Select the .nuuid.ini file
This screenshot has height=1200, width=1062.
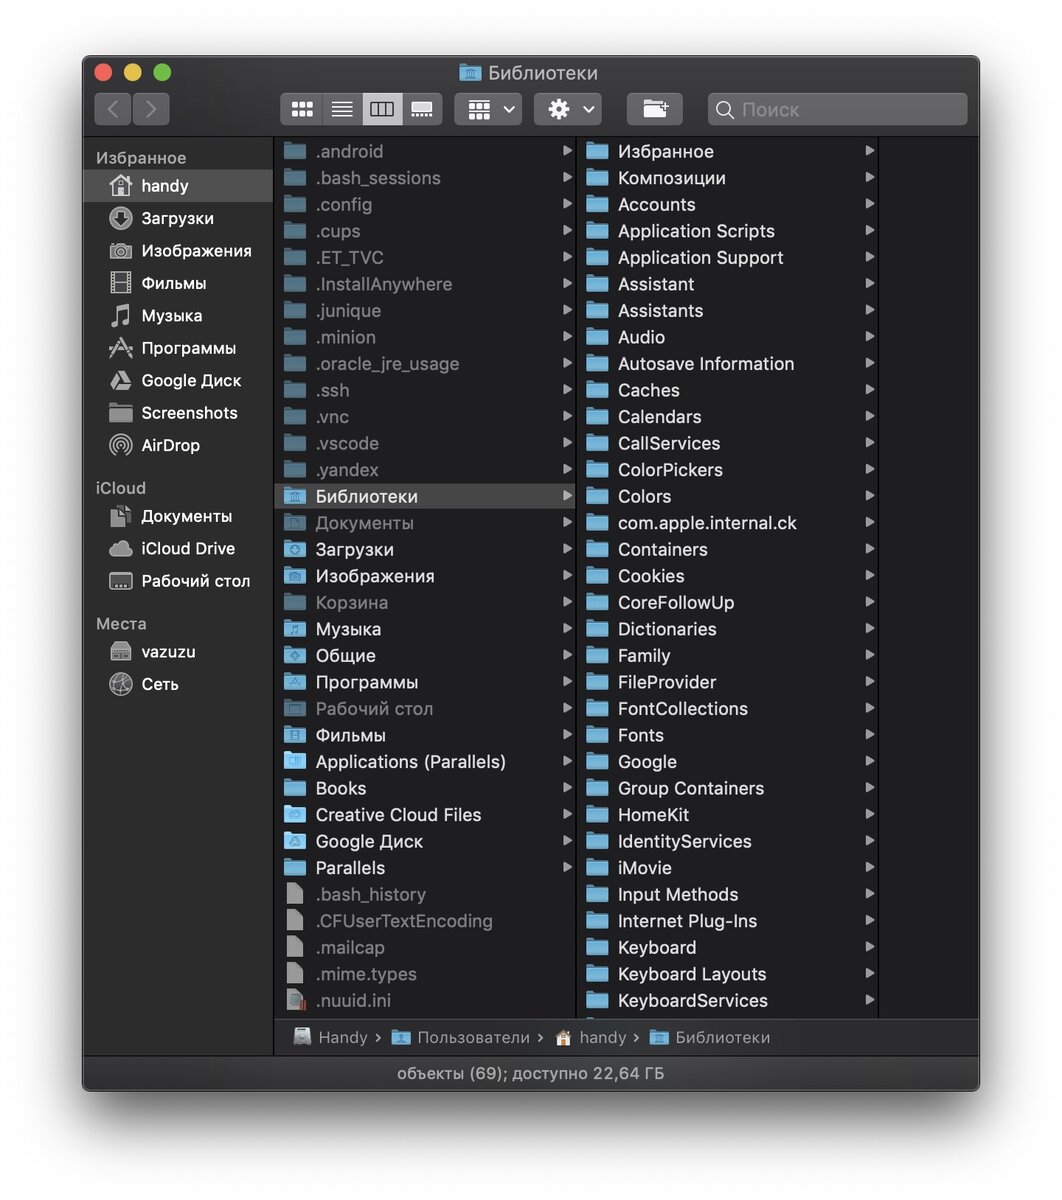pyautogui.click(x=425, y=1001)
